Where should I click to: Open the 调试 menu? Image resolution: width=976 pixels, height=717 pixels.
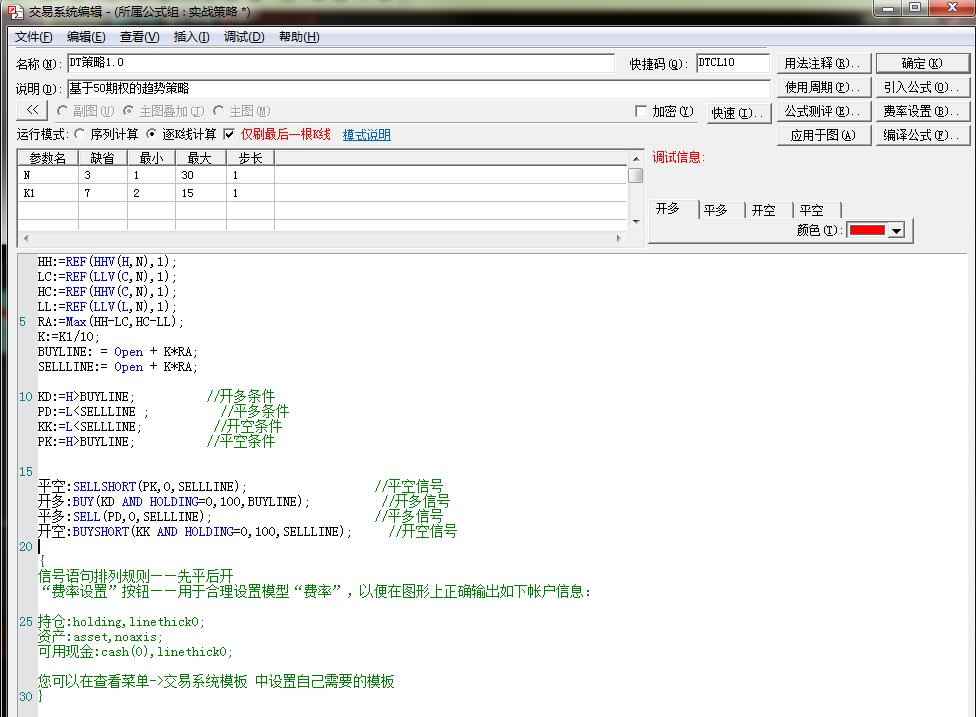(x=244, y=37)
